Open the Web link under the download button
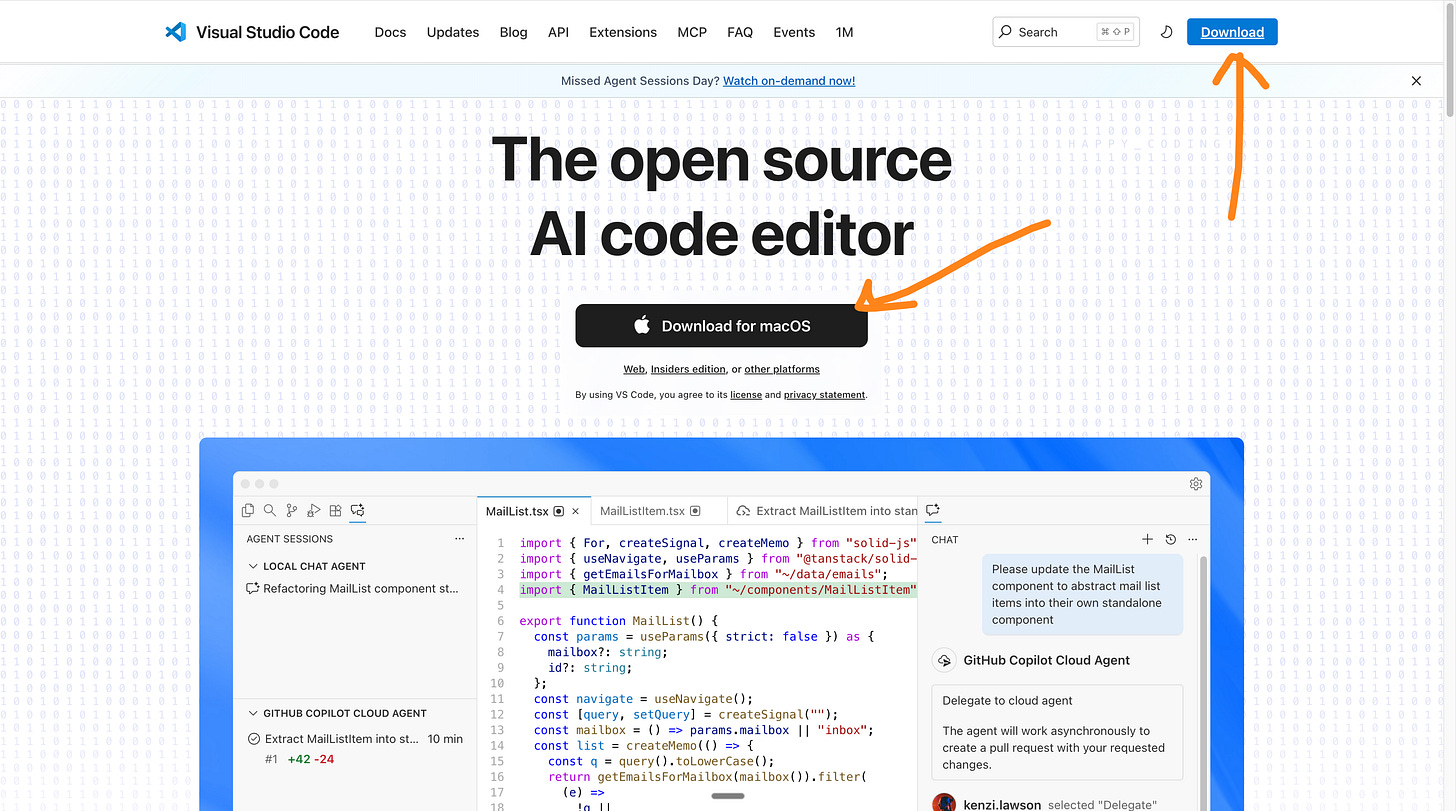 [x=634, y=369]
